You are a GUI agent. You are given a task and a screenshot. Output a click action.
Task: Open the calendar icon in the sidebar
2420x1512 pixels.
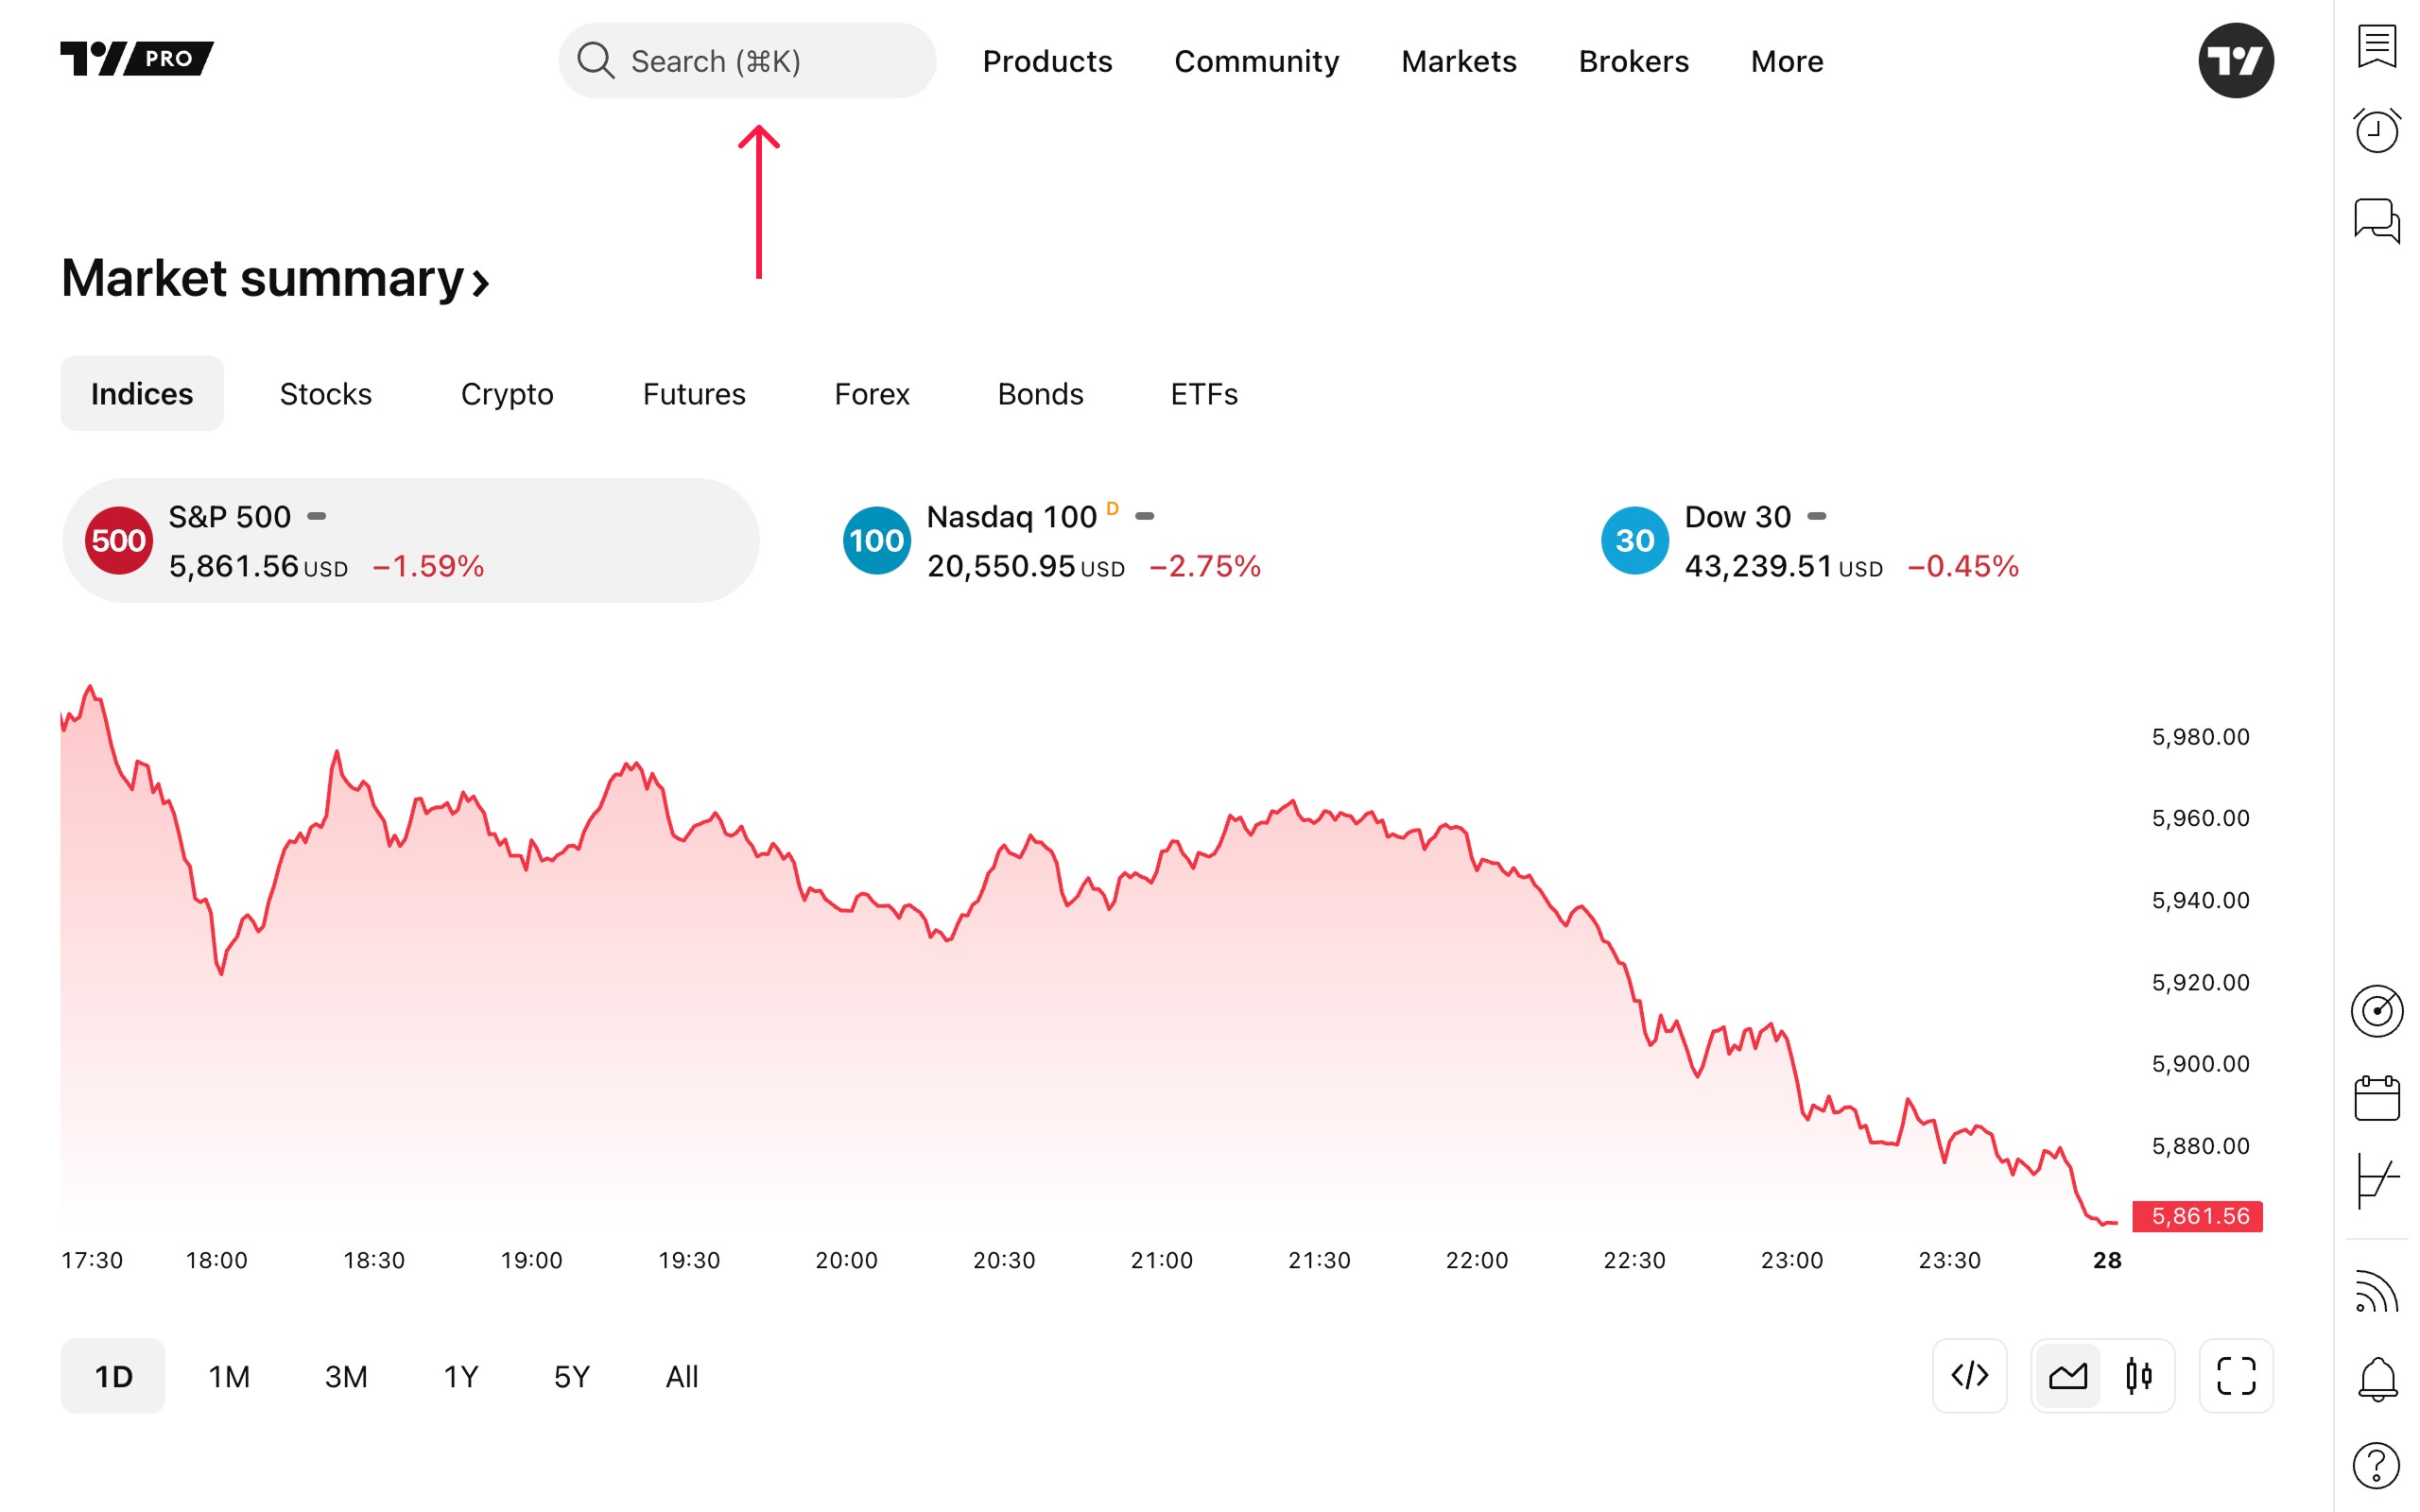pos(2376,1098)
